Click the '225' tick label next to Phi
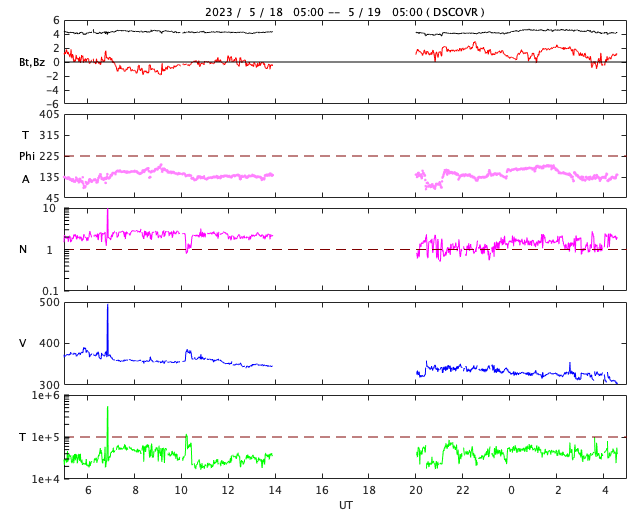The image size is (640, 512). 49,156
